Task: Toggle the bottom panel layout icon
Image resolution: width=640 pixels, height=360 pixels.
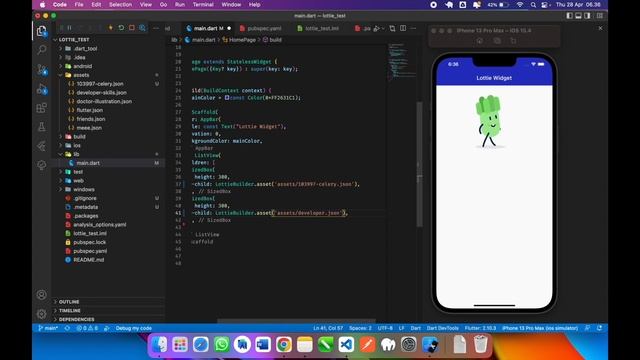Action: 578,16
